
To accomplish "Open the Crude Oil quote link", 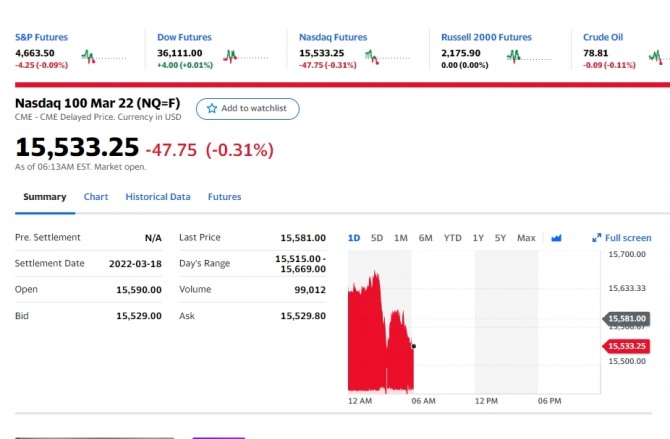I will (x=603, y=37).
